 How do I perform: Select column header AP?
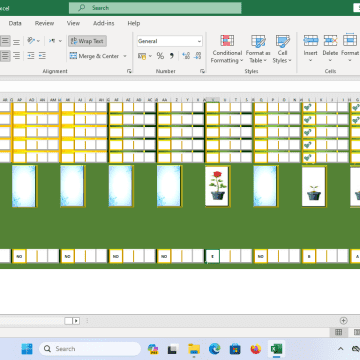coord(19,99)
